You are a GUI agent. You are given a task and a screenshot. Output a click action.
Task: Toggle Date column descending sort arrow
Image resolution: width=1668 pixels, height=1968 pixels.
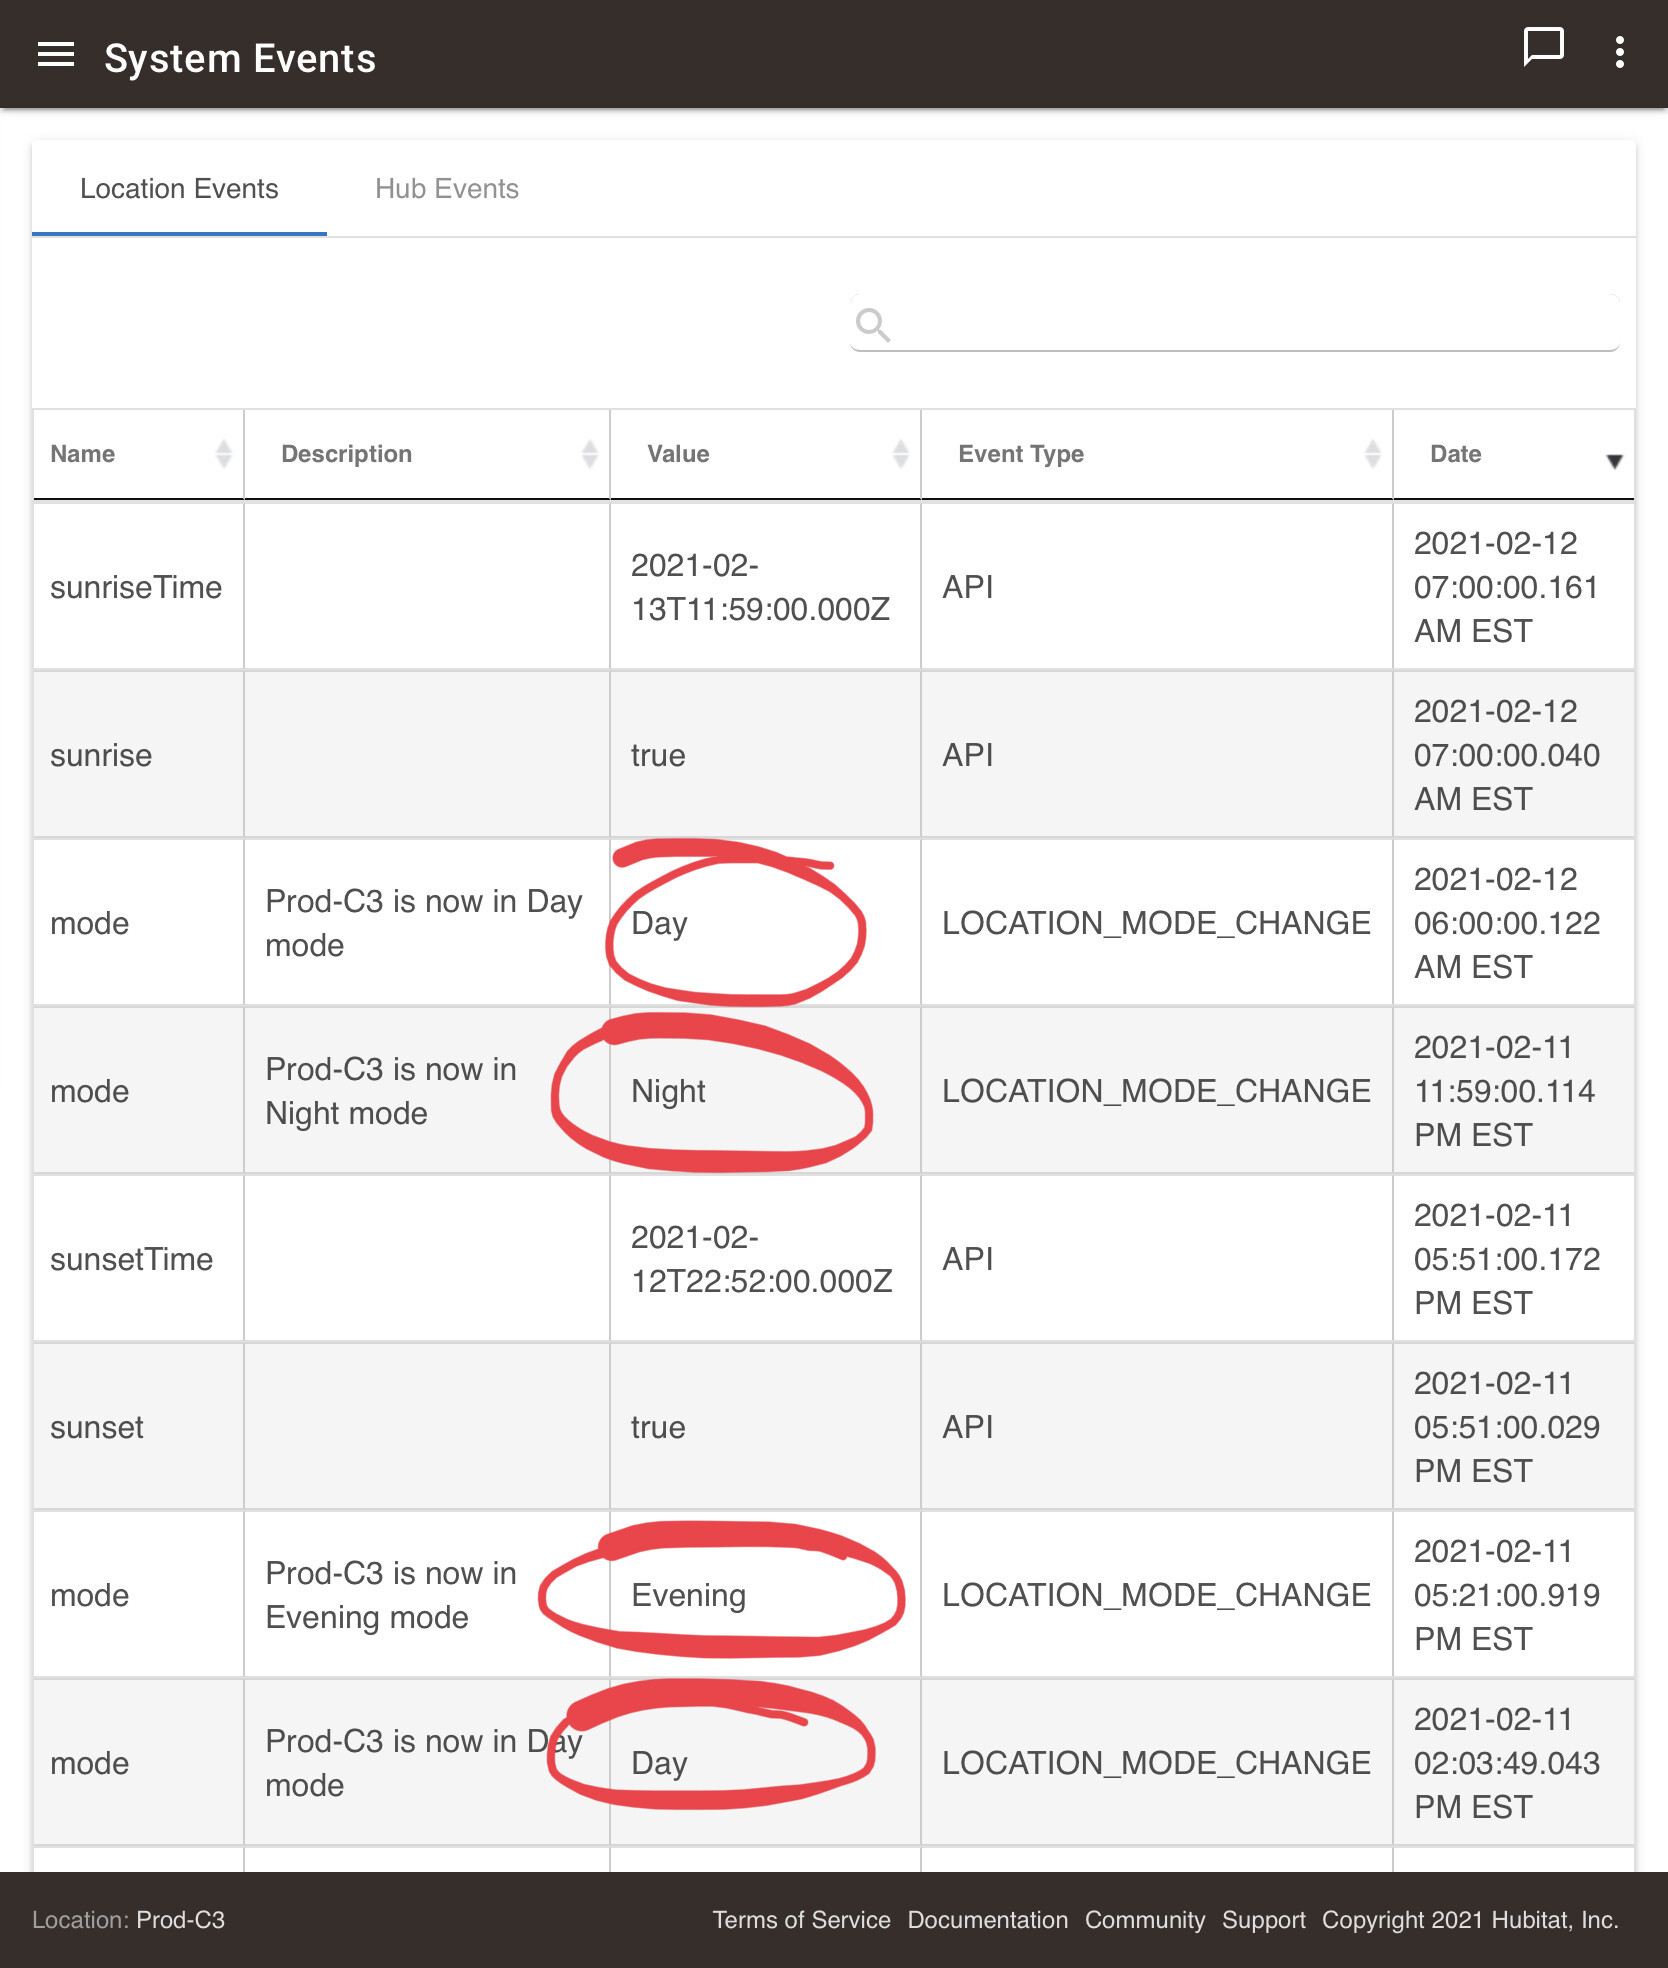[1614, 461]
